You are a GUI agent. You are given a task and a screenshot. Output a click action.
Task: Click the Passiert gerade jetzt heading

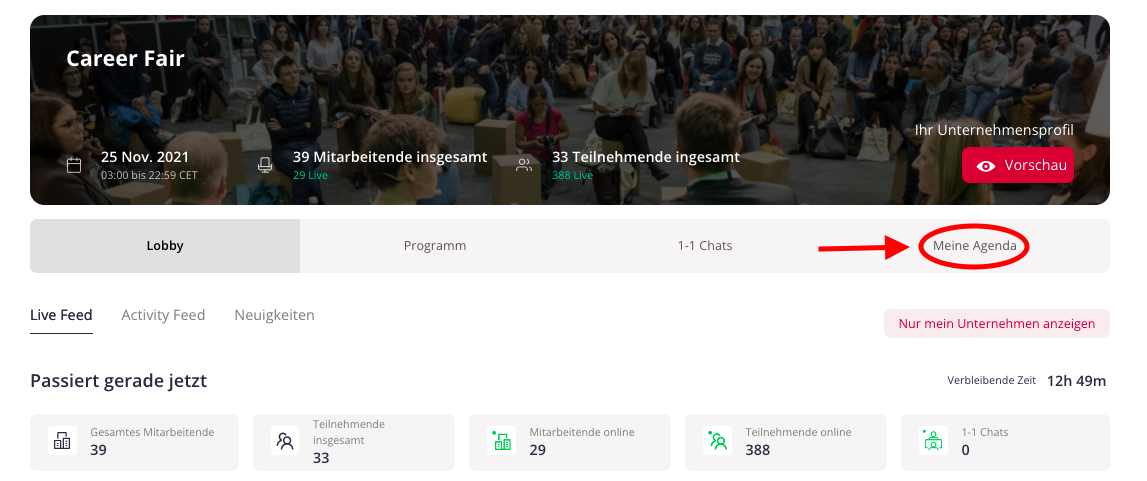click(x=119, y=381)
